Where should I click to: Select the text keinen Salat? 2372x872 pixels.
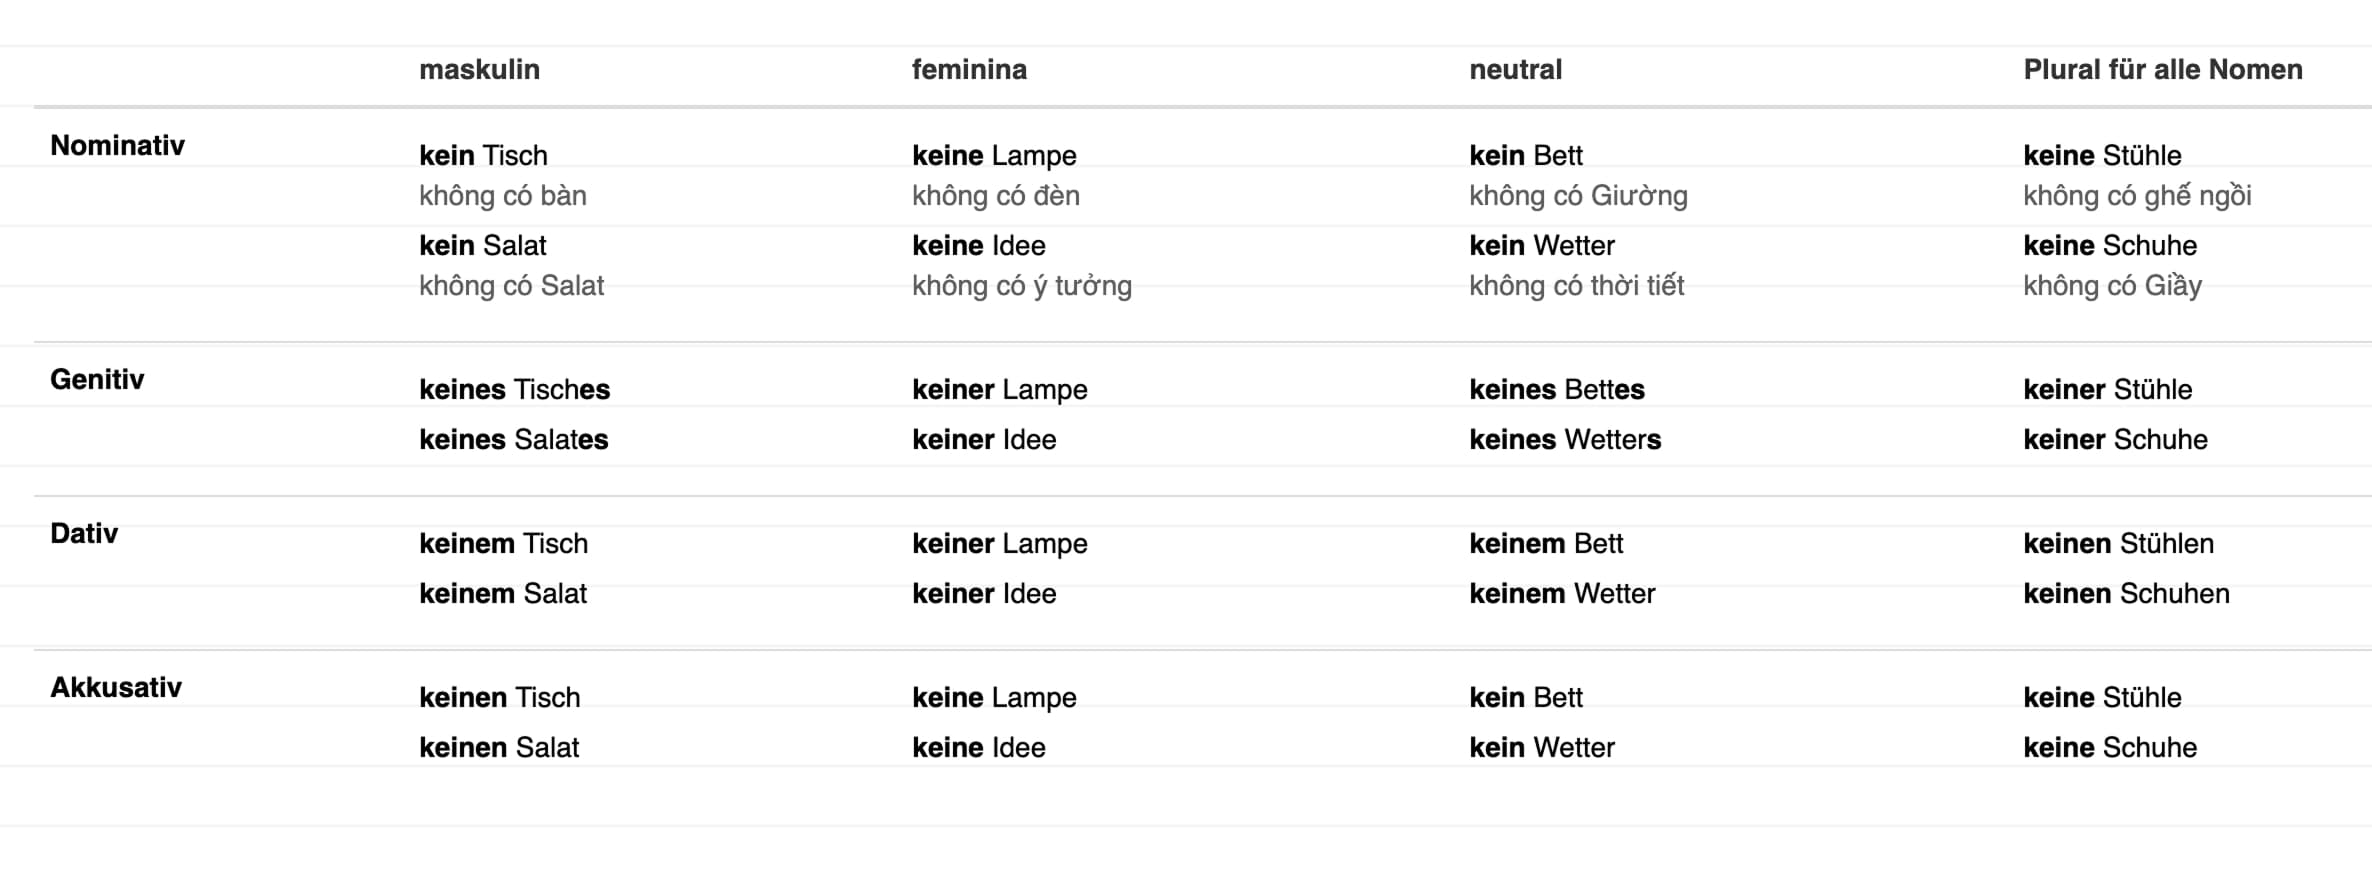pos(499,748)
